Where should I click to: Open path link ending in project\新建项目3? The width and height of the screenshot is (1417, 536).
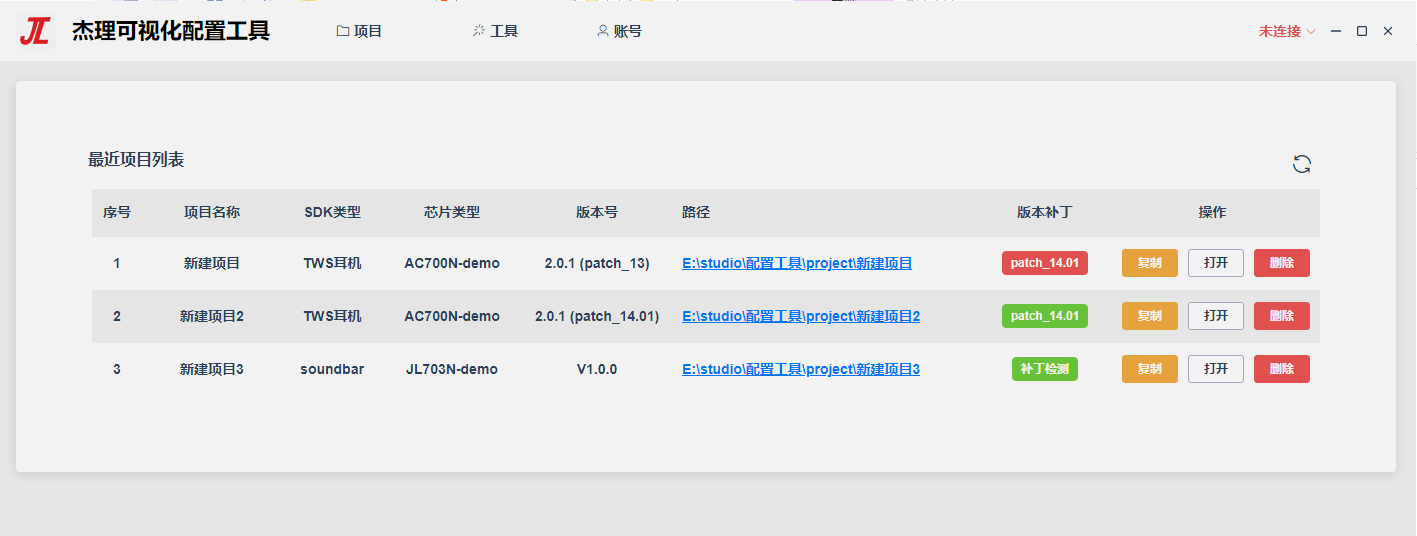[x=801, y=369]
